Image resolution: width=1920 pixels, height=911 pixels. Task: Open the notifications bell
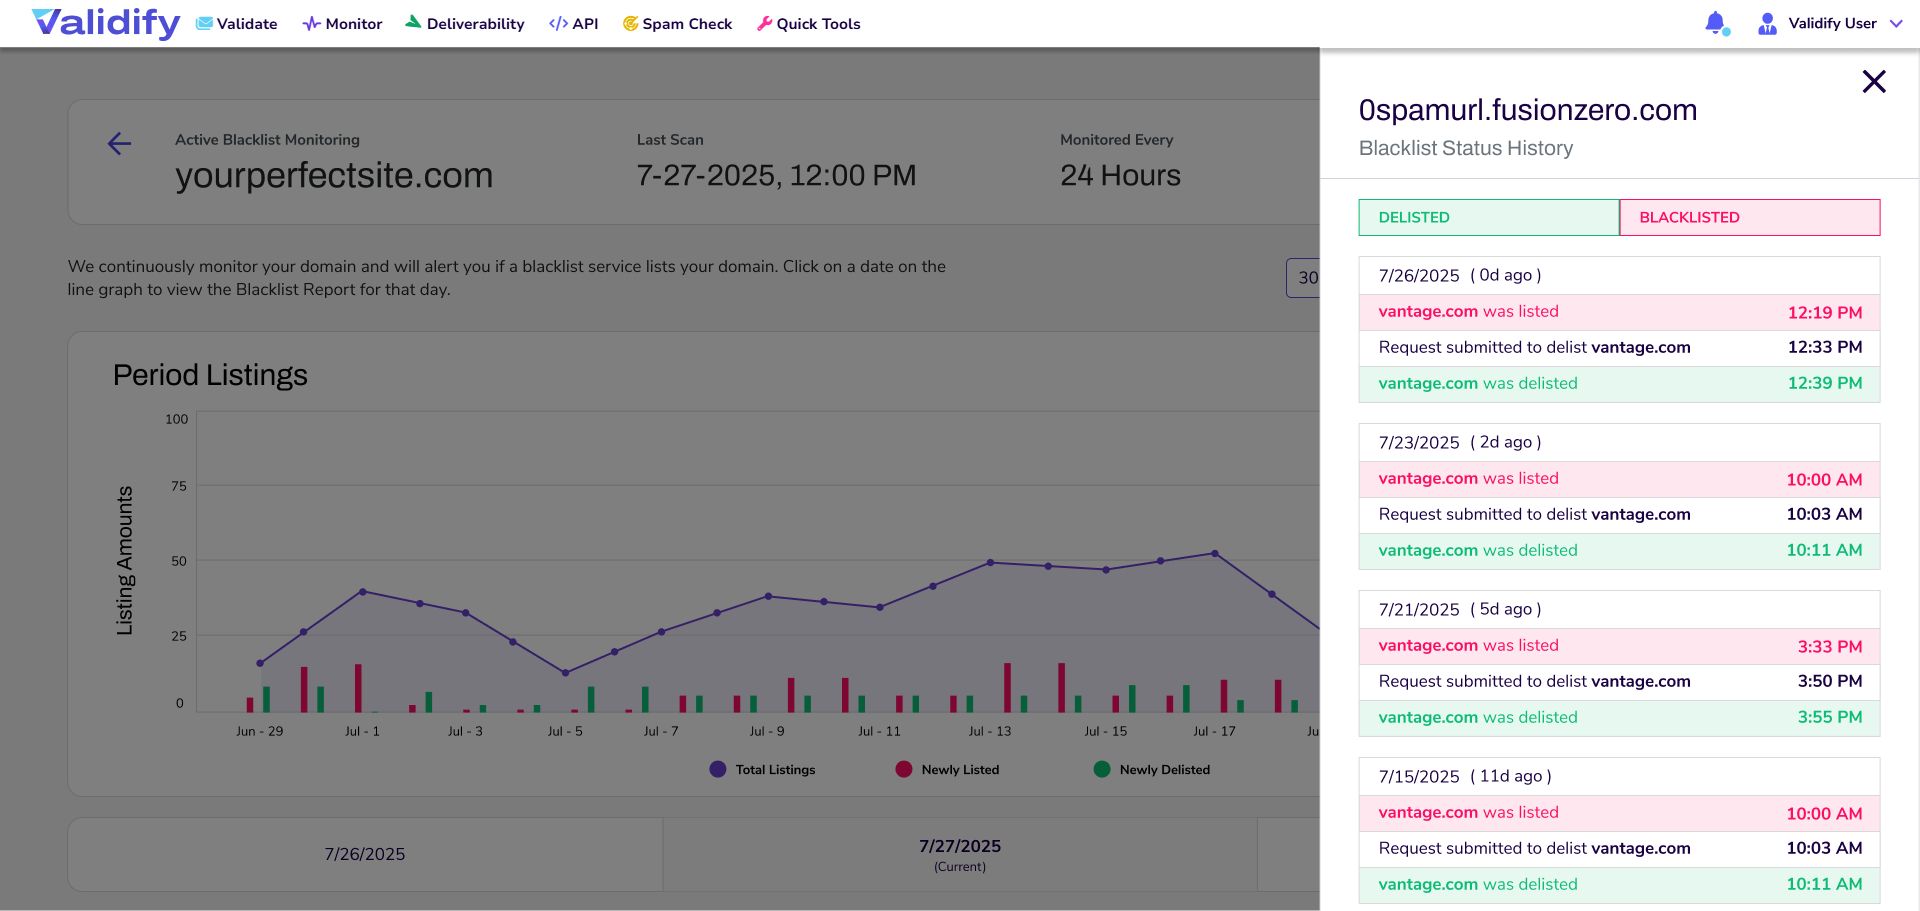pos(1716,23)
